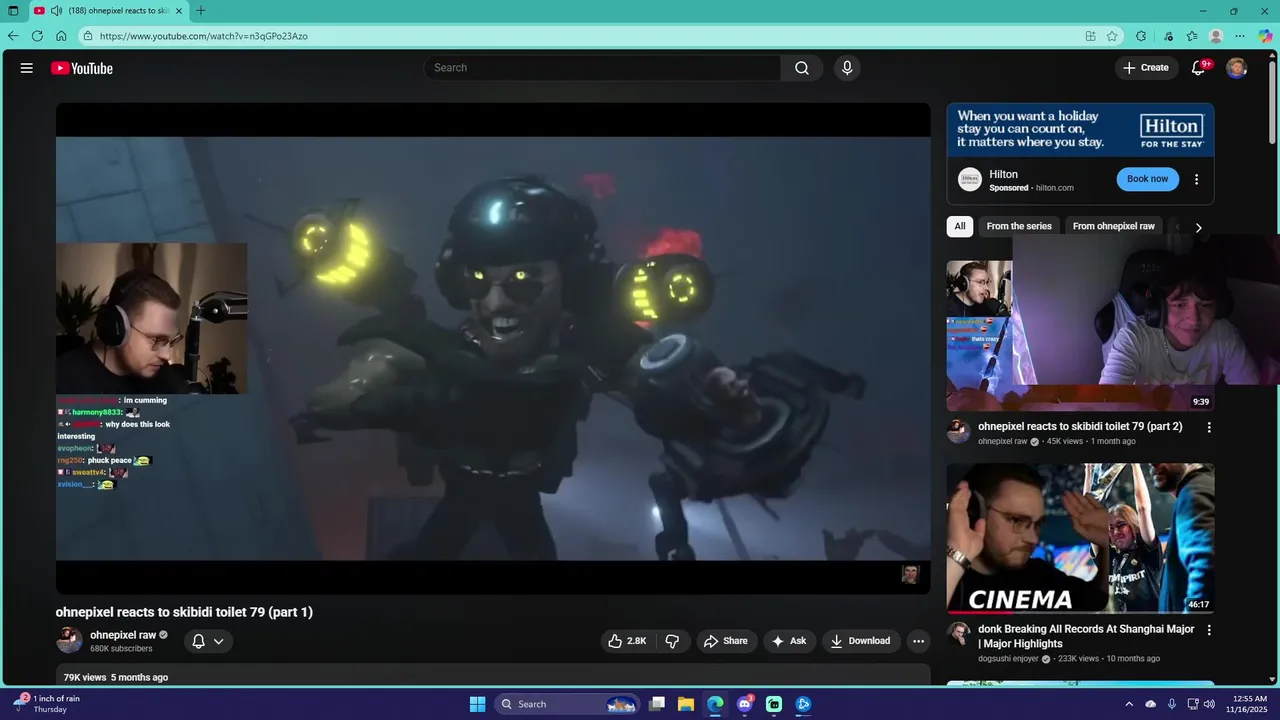
Task: Click the main video player area
Action: point(493,348)
